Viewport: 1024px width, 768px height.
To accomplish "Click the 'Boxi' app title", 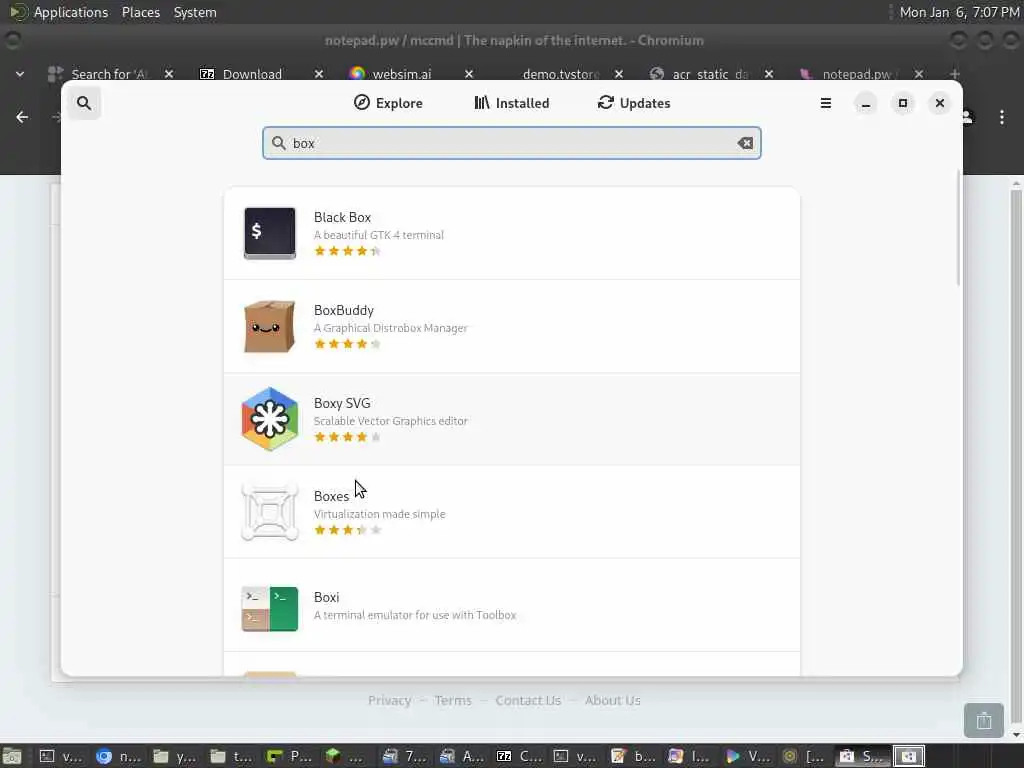I will click(326, 598).
